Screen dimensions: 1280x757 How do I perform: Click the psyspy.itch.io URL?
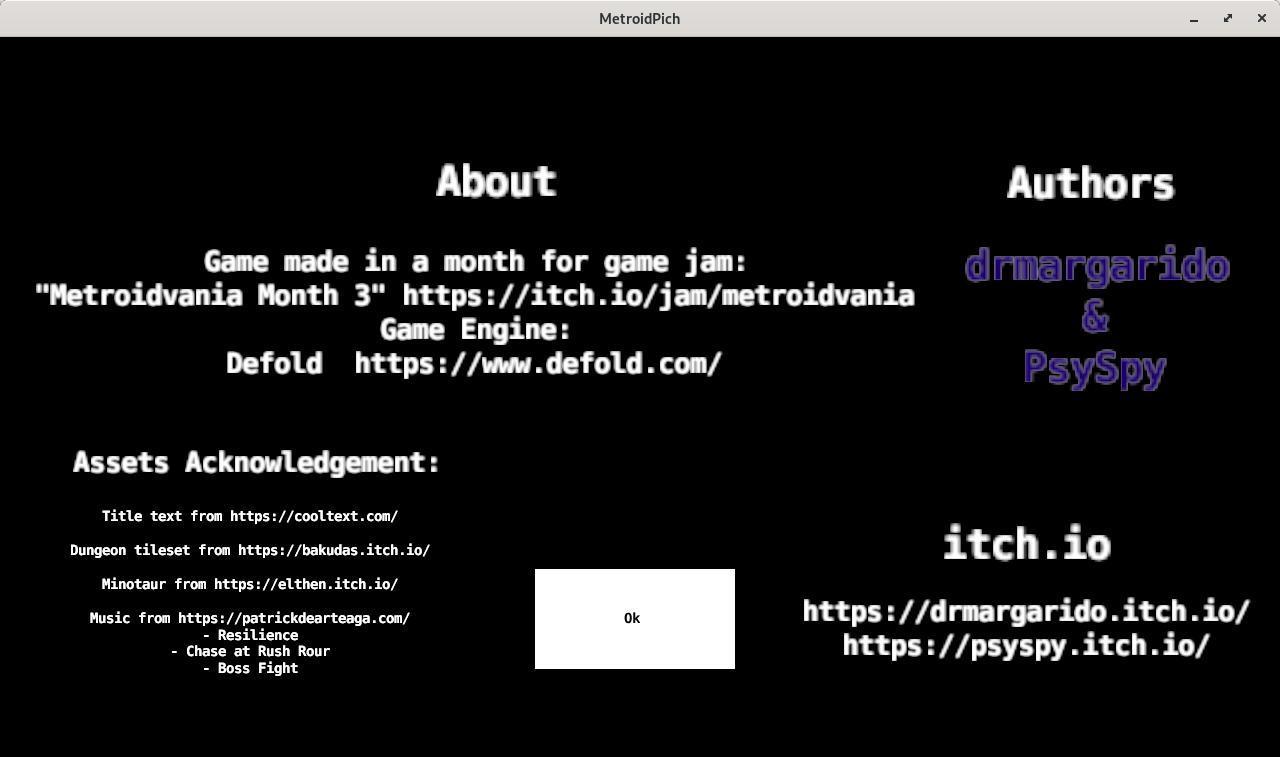[1027, 646]
